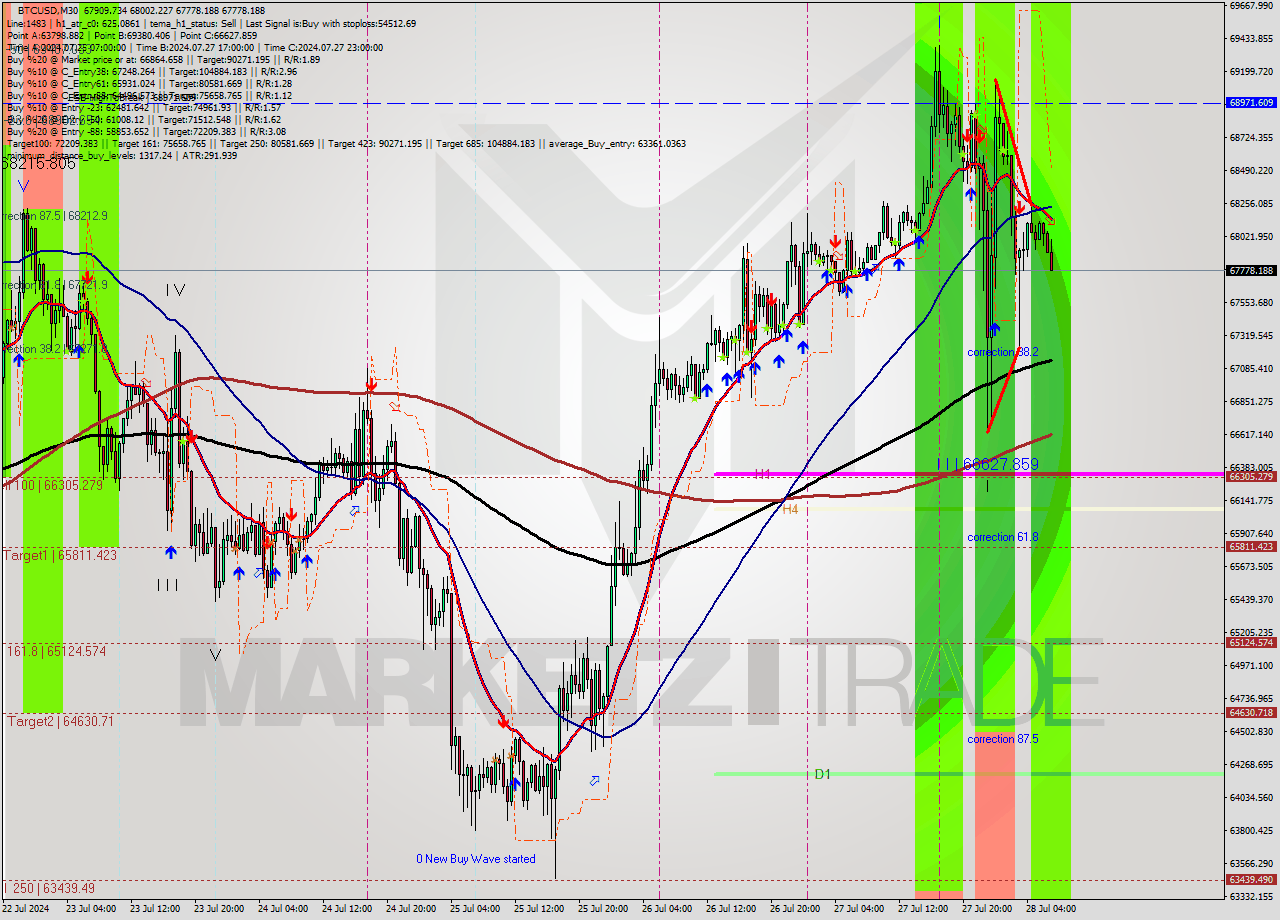The width and height of the screenshot is (1280, 920).
Task: Click the '23 Jul 12:00' time label
Action: pyautogui.click(x=155, y=909)
